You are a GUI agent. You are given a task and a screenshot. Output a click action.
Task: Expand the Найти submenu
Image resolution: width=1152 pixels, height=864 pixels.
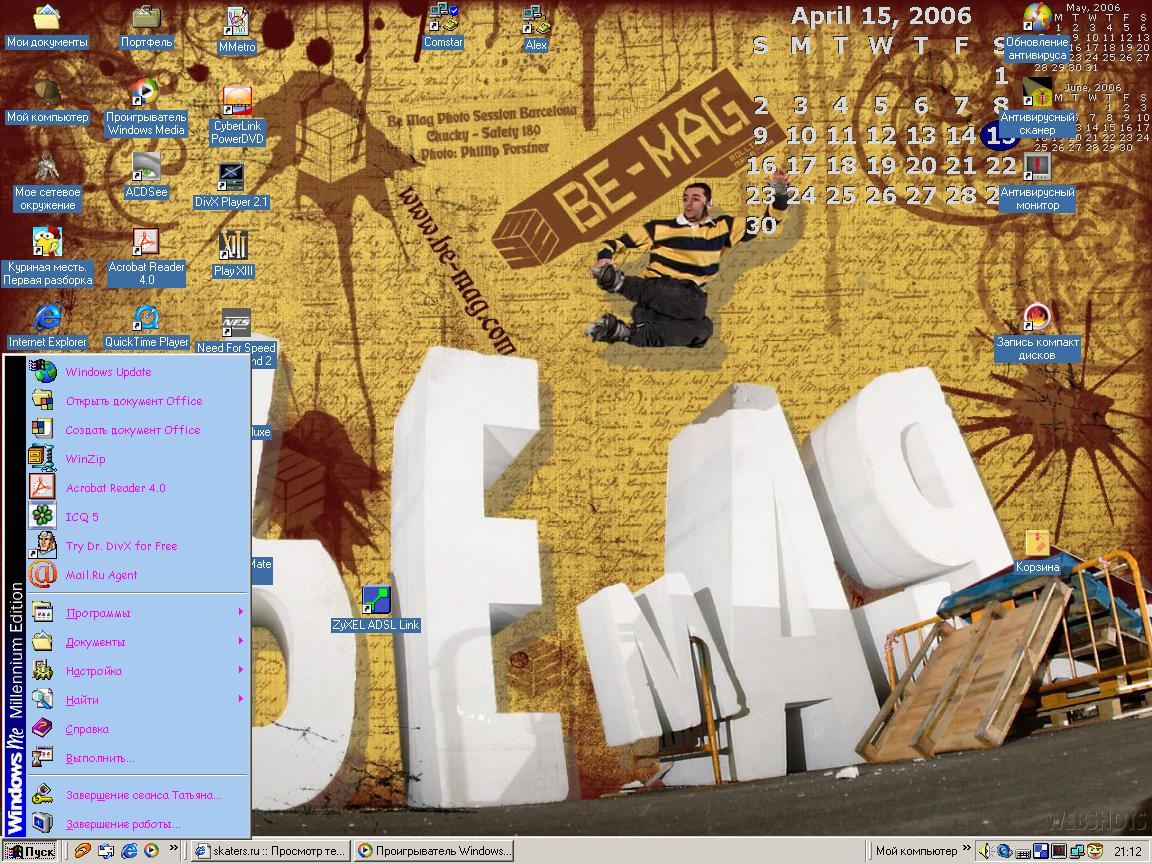coord(82,700)
